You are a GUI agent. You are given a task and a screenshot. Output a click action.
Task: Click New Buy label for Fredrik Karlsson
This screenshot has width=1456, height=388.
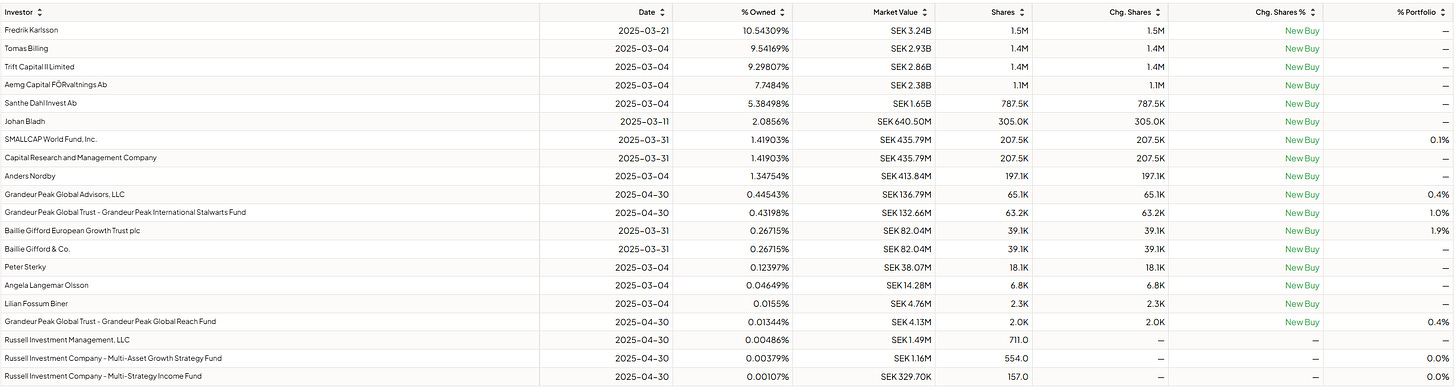point(1302,30)
